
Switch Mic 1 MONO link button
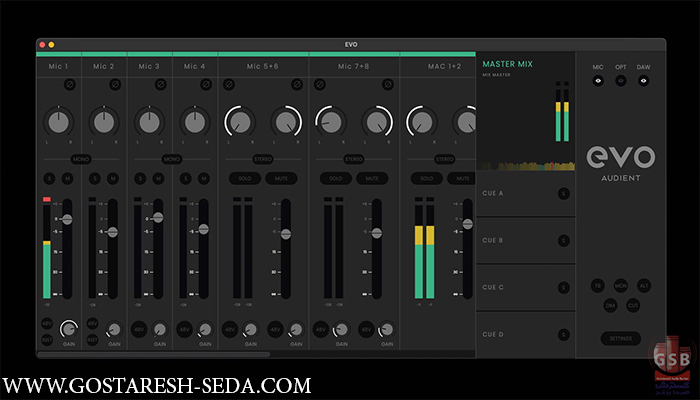(81, 158)
